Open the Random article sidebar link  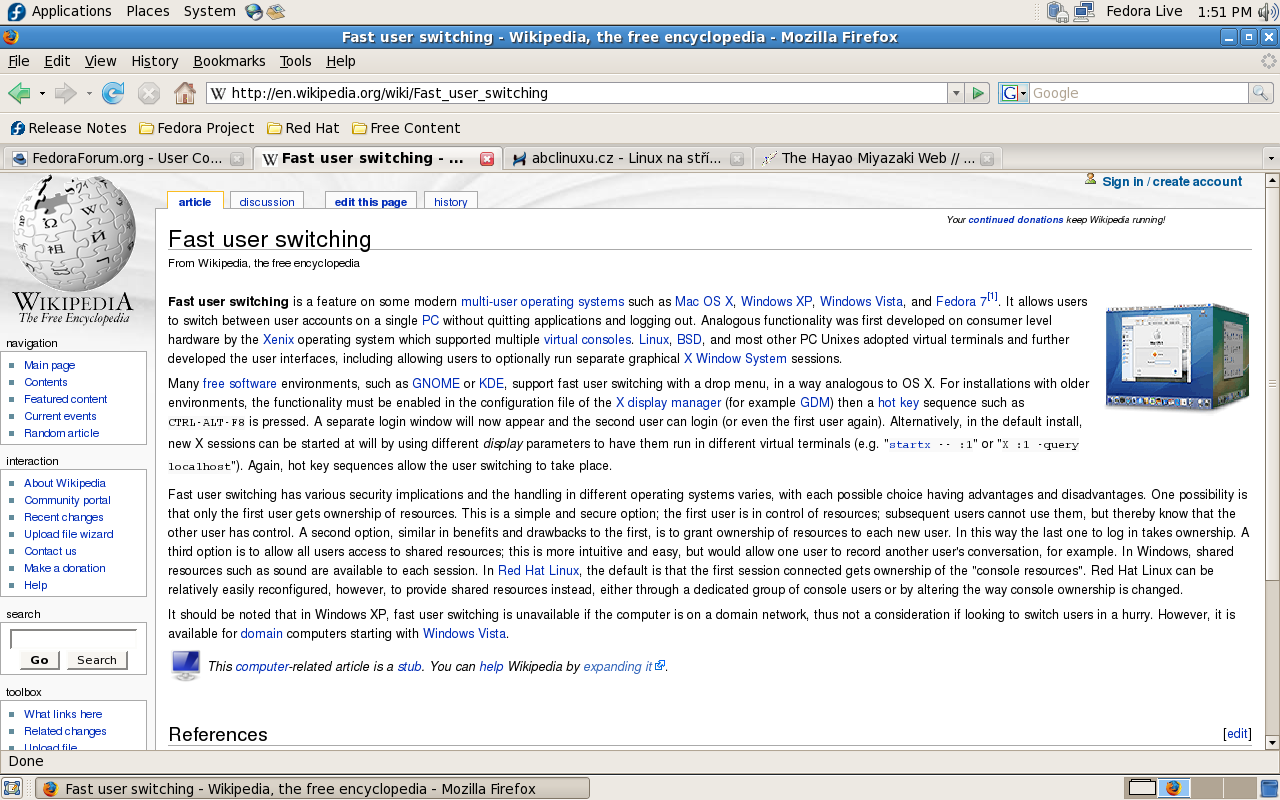(62, 433)
